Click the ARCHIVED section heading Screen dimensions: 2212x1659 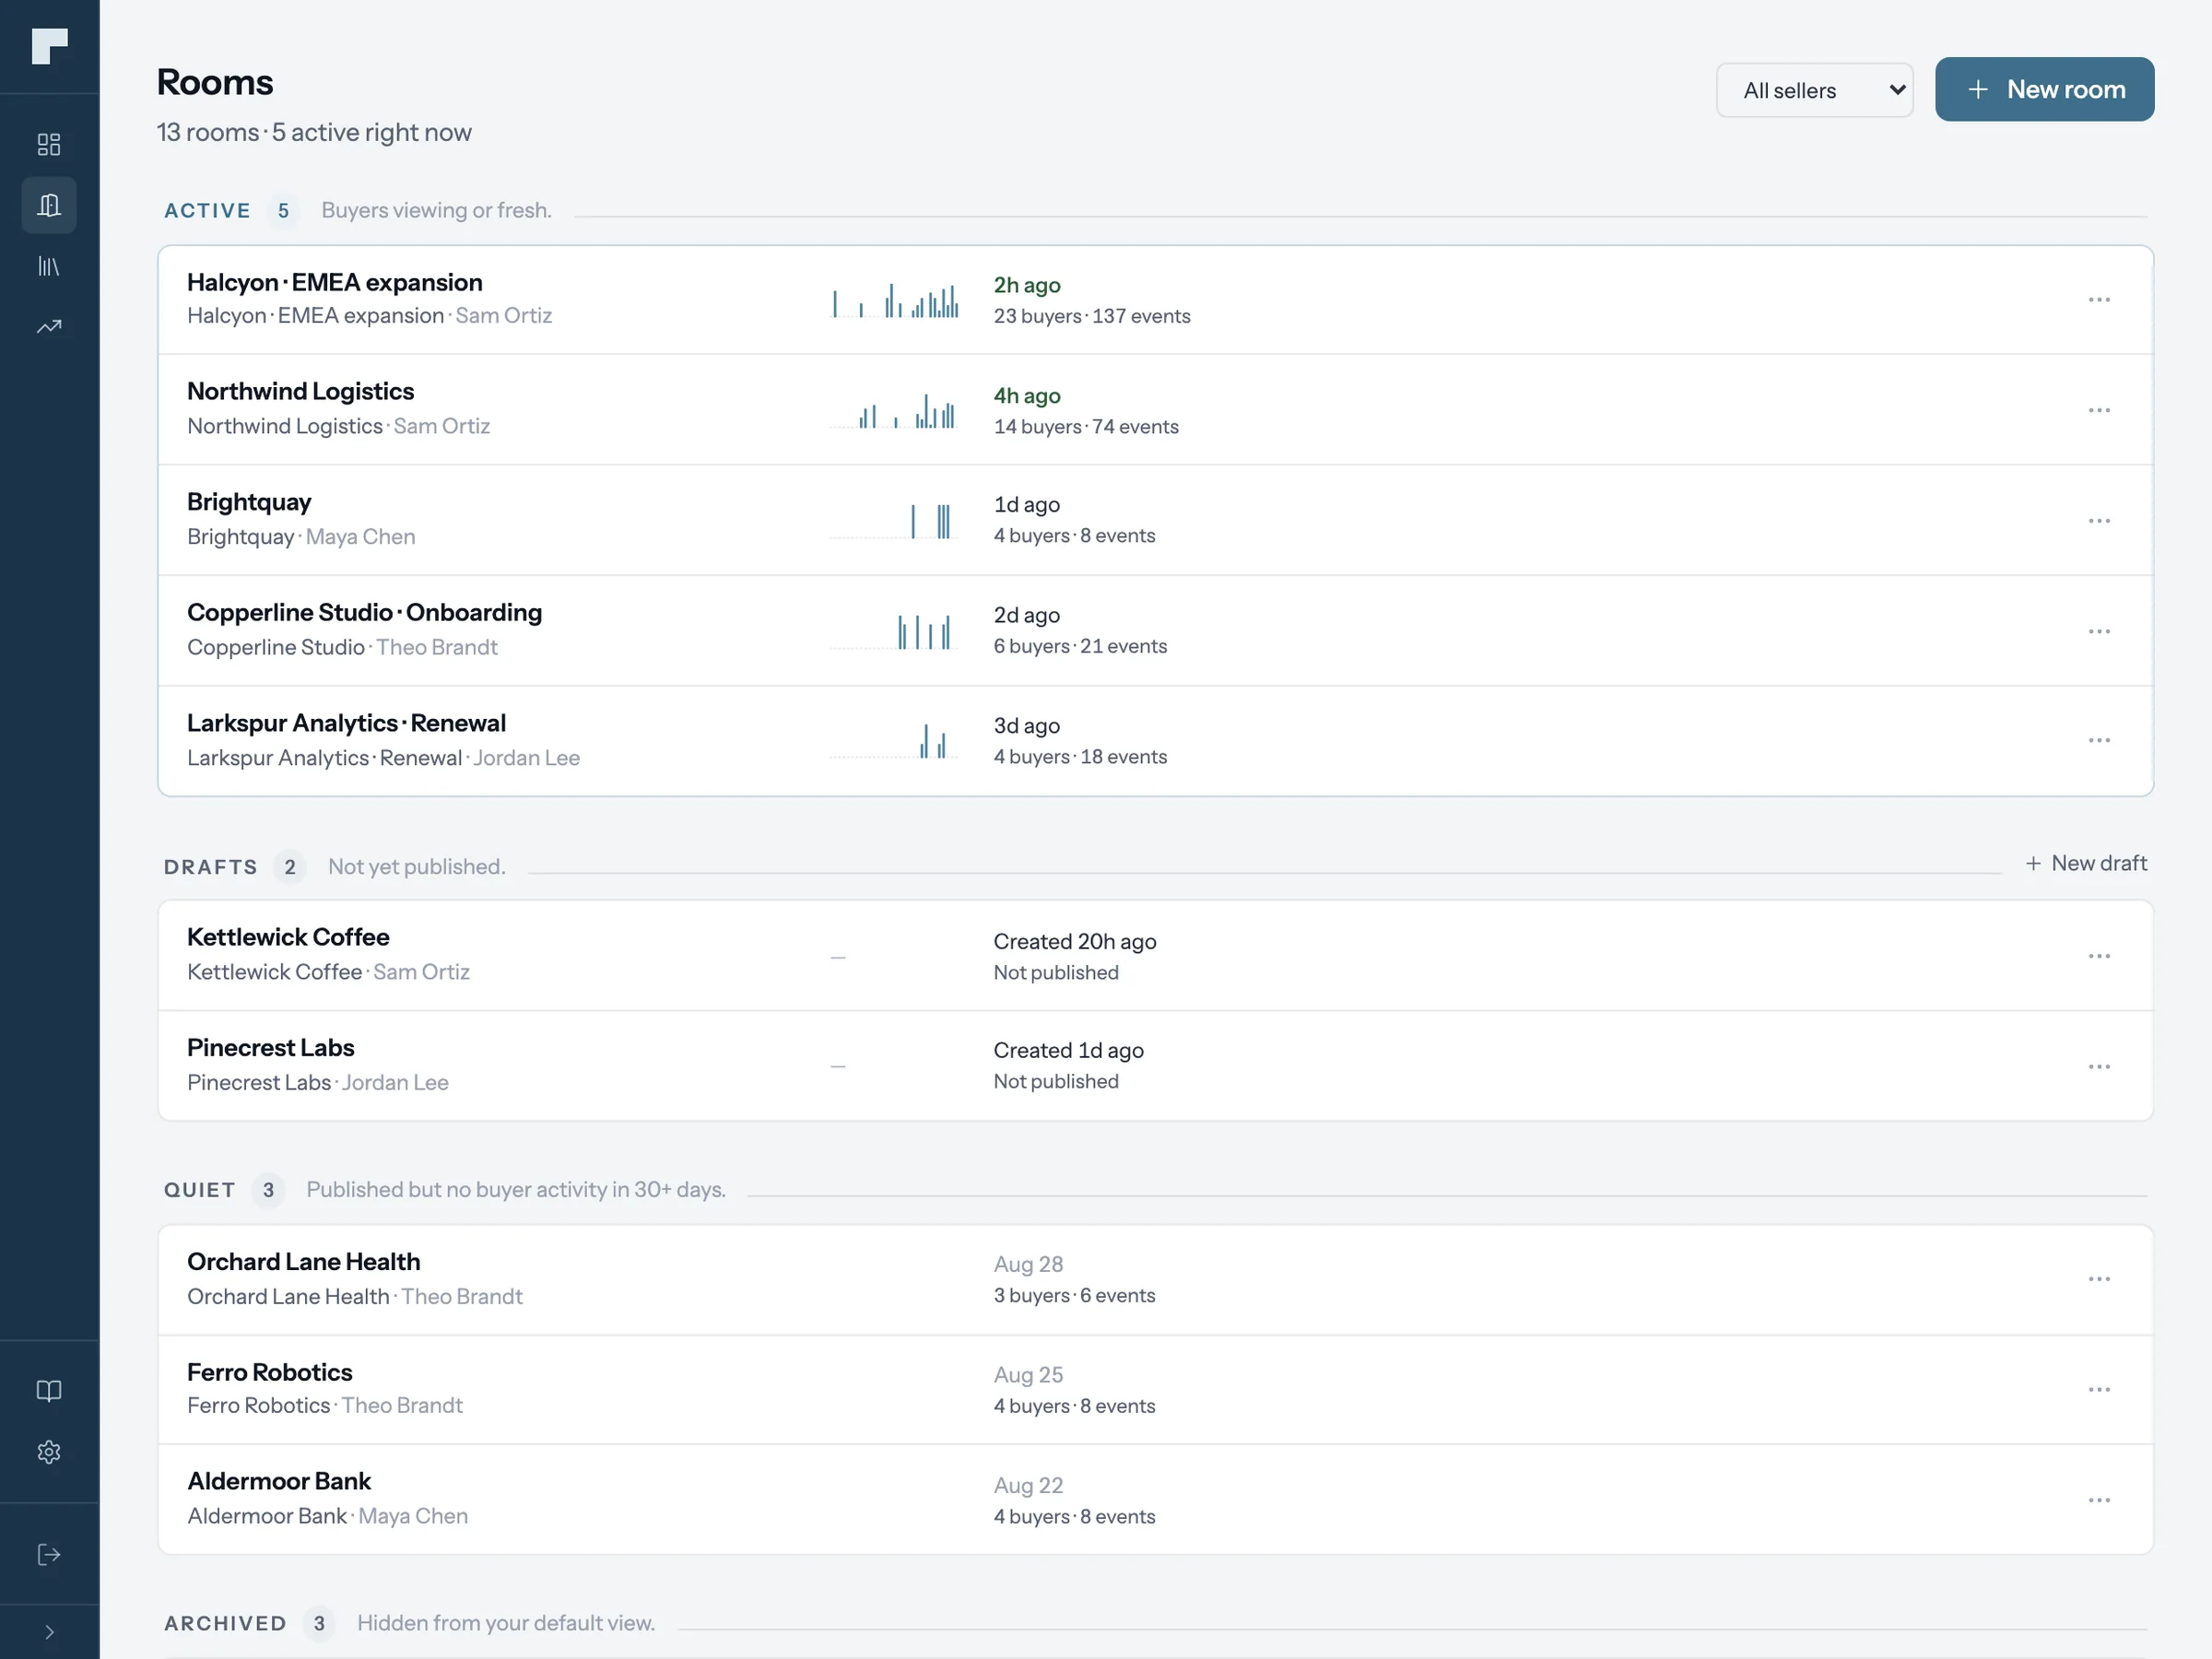[225, 1623]
